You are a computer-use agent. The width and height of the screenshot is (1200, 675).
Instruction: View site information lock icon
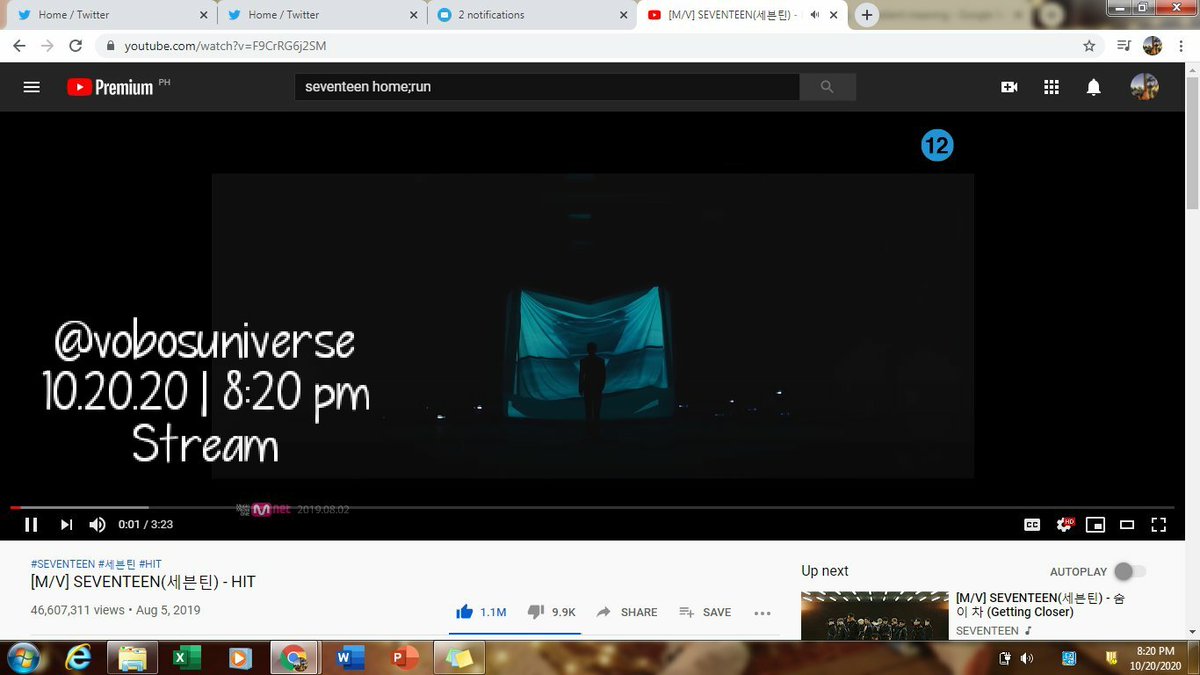pyautogui.click(x=111, y=46)
